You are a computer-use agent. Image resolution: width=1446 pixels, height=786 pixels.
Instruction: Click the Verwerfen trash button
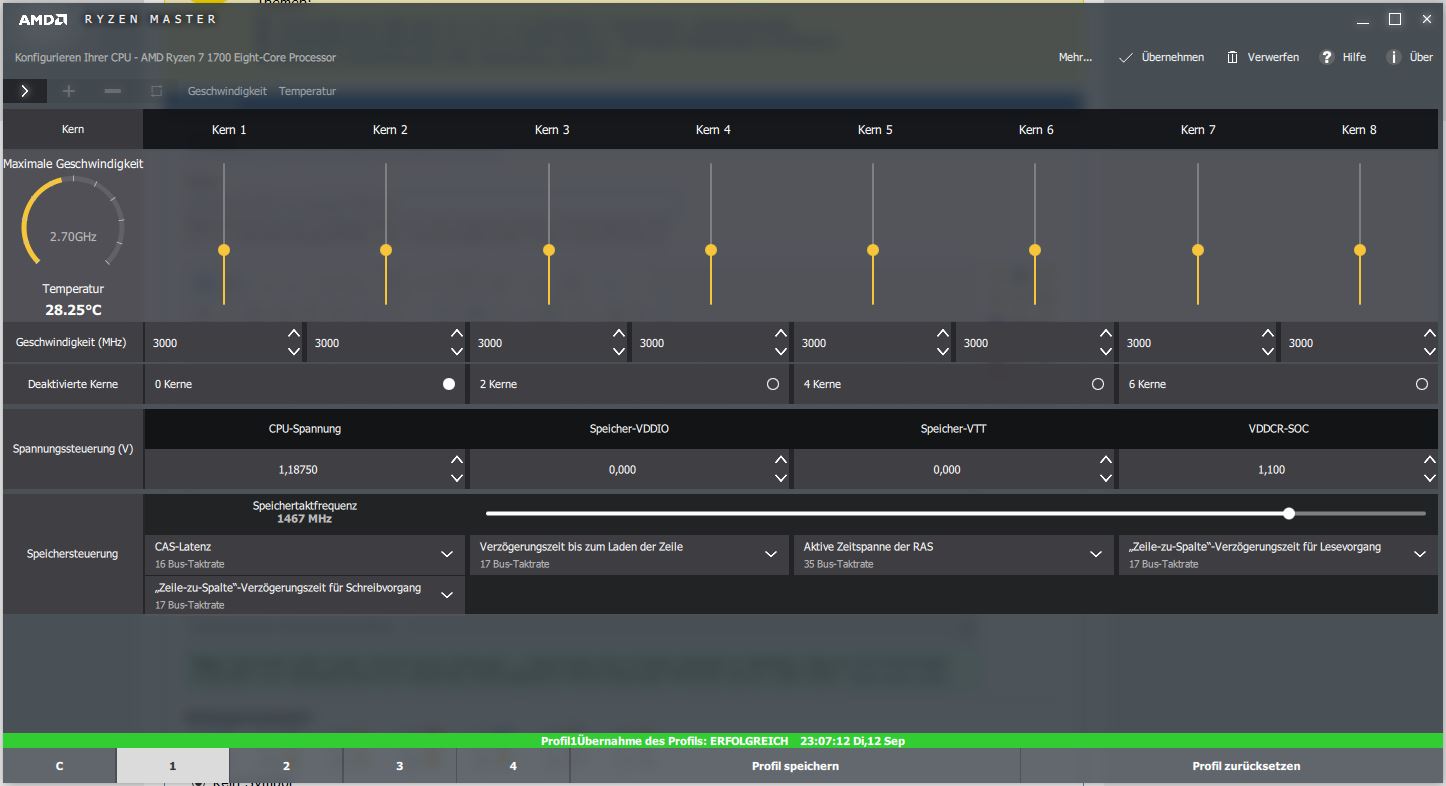1263,57
